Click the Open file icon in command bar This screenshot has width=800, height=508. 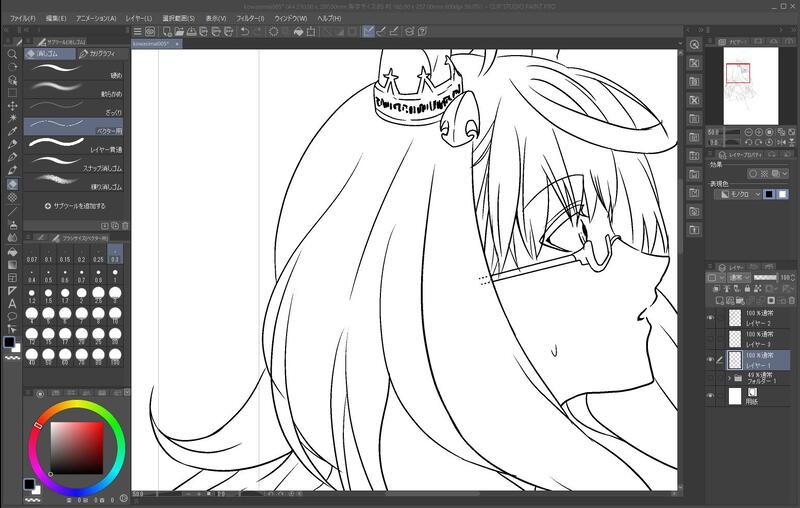[179, 32]
